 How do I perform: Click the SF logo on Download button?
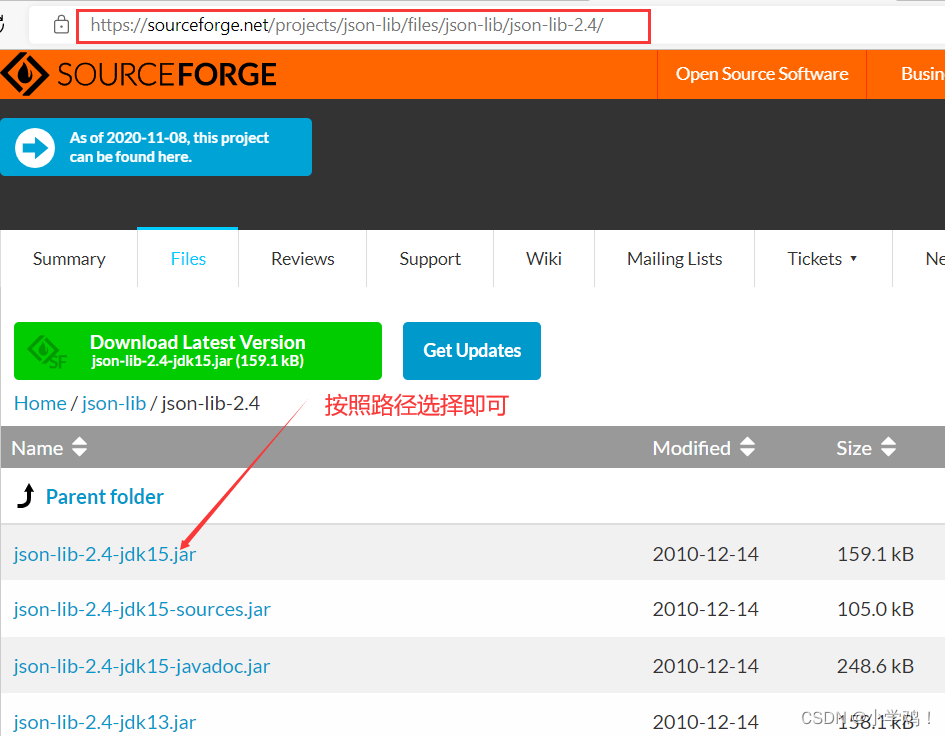point(48,352)
